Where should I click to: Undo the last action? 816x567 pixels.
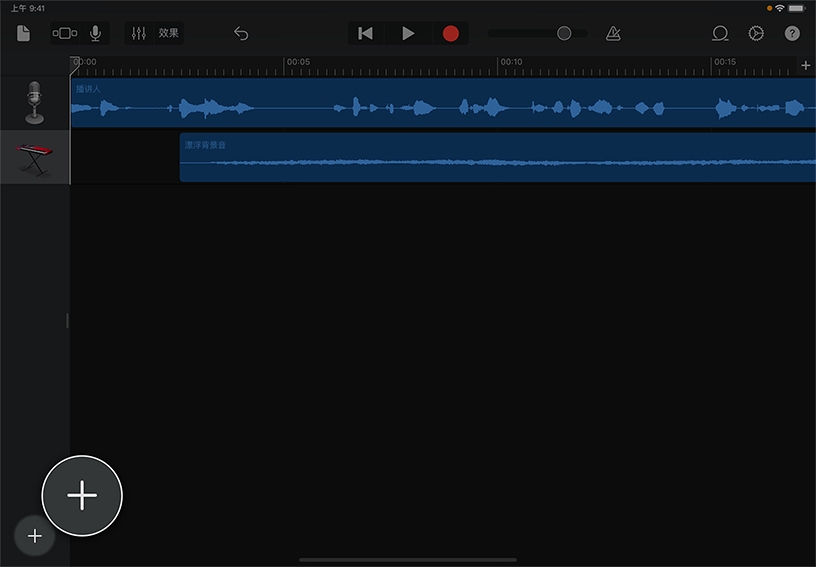point(241,33)
